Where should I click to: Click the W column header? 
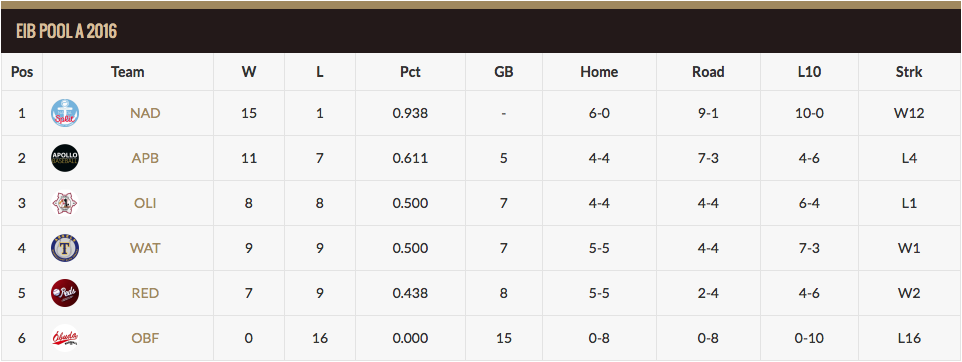(248, 72)
